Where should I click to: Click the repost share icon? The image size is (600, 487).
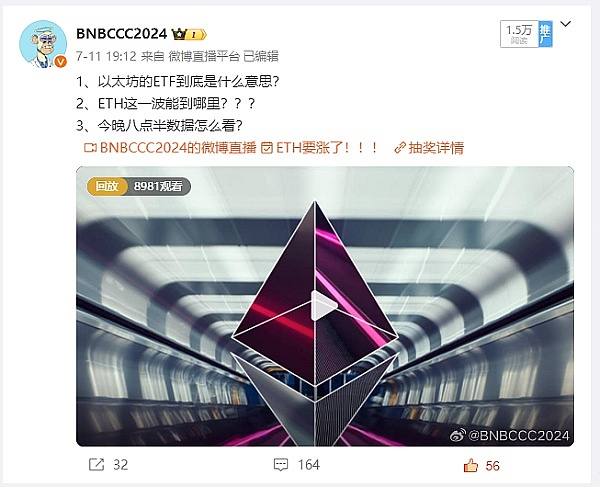coord(96,464)
